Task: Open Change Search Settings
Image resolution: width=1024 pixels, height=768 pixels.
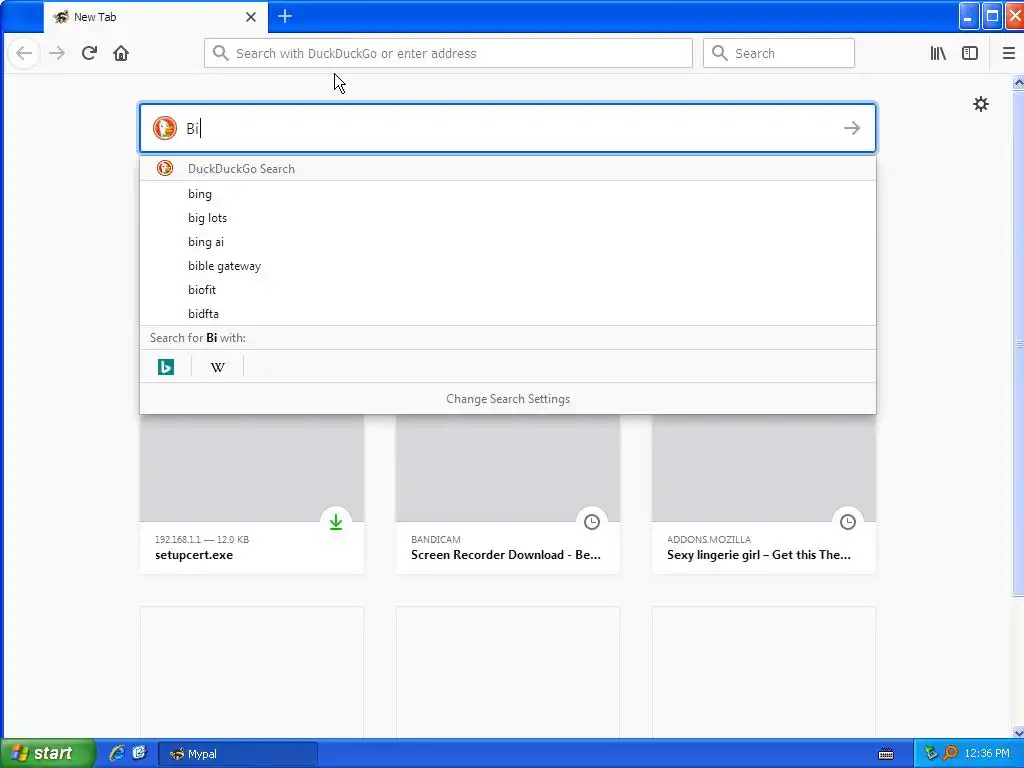Action: [x=507, y=399]
